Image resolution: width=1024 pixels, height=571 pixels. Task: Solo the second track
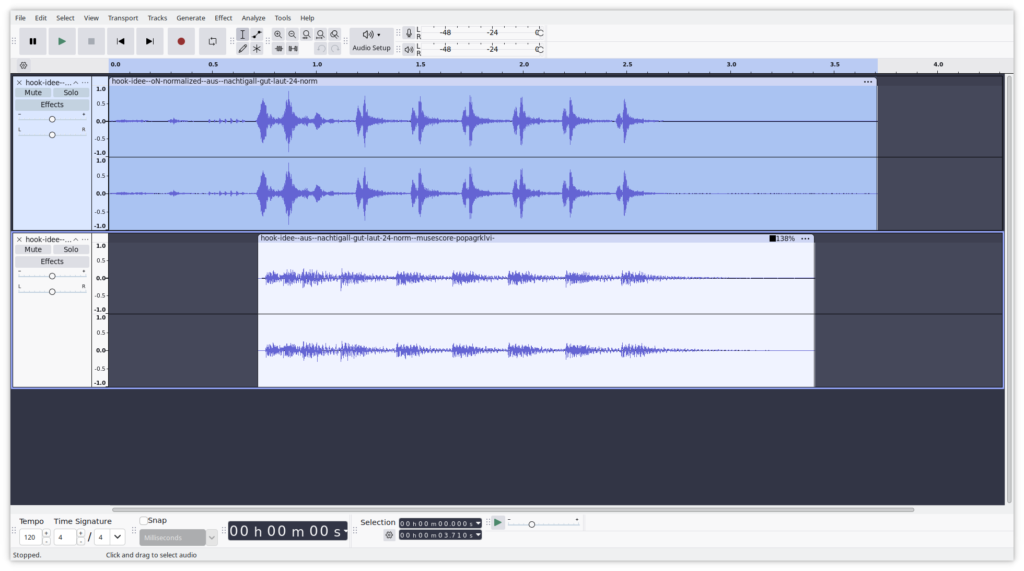coord(71,250)
